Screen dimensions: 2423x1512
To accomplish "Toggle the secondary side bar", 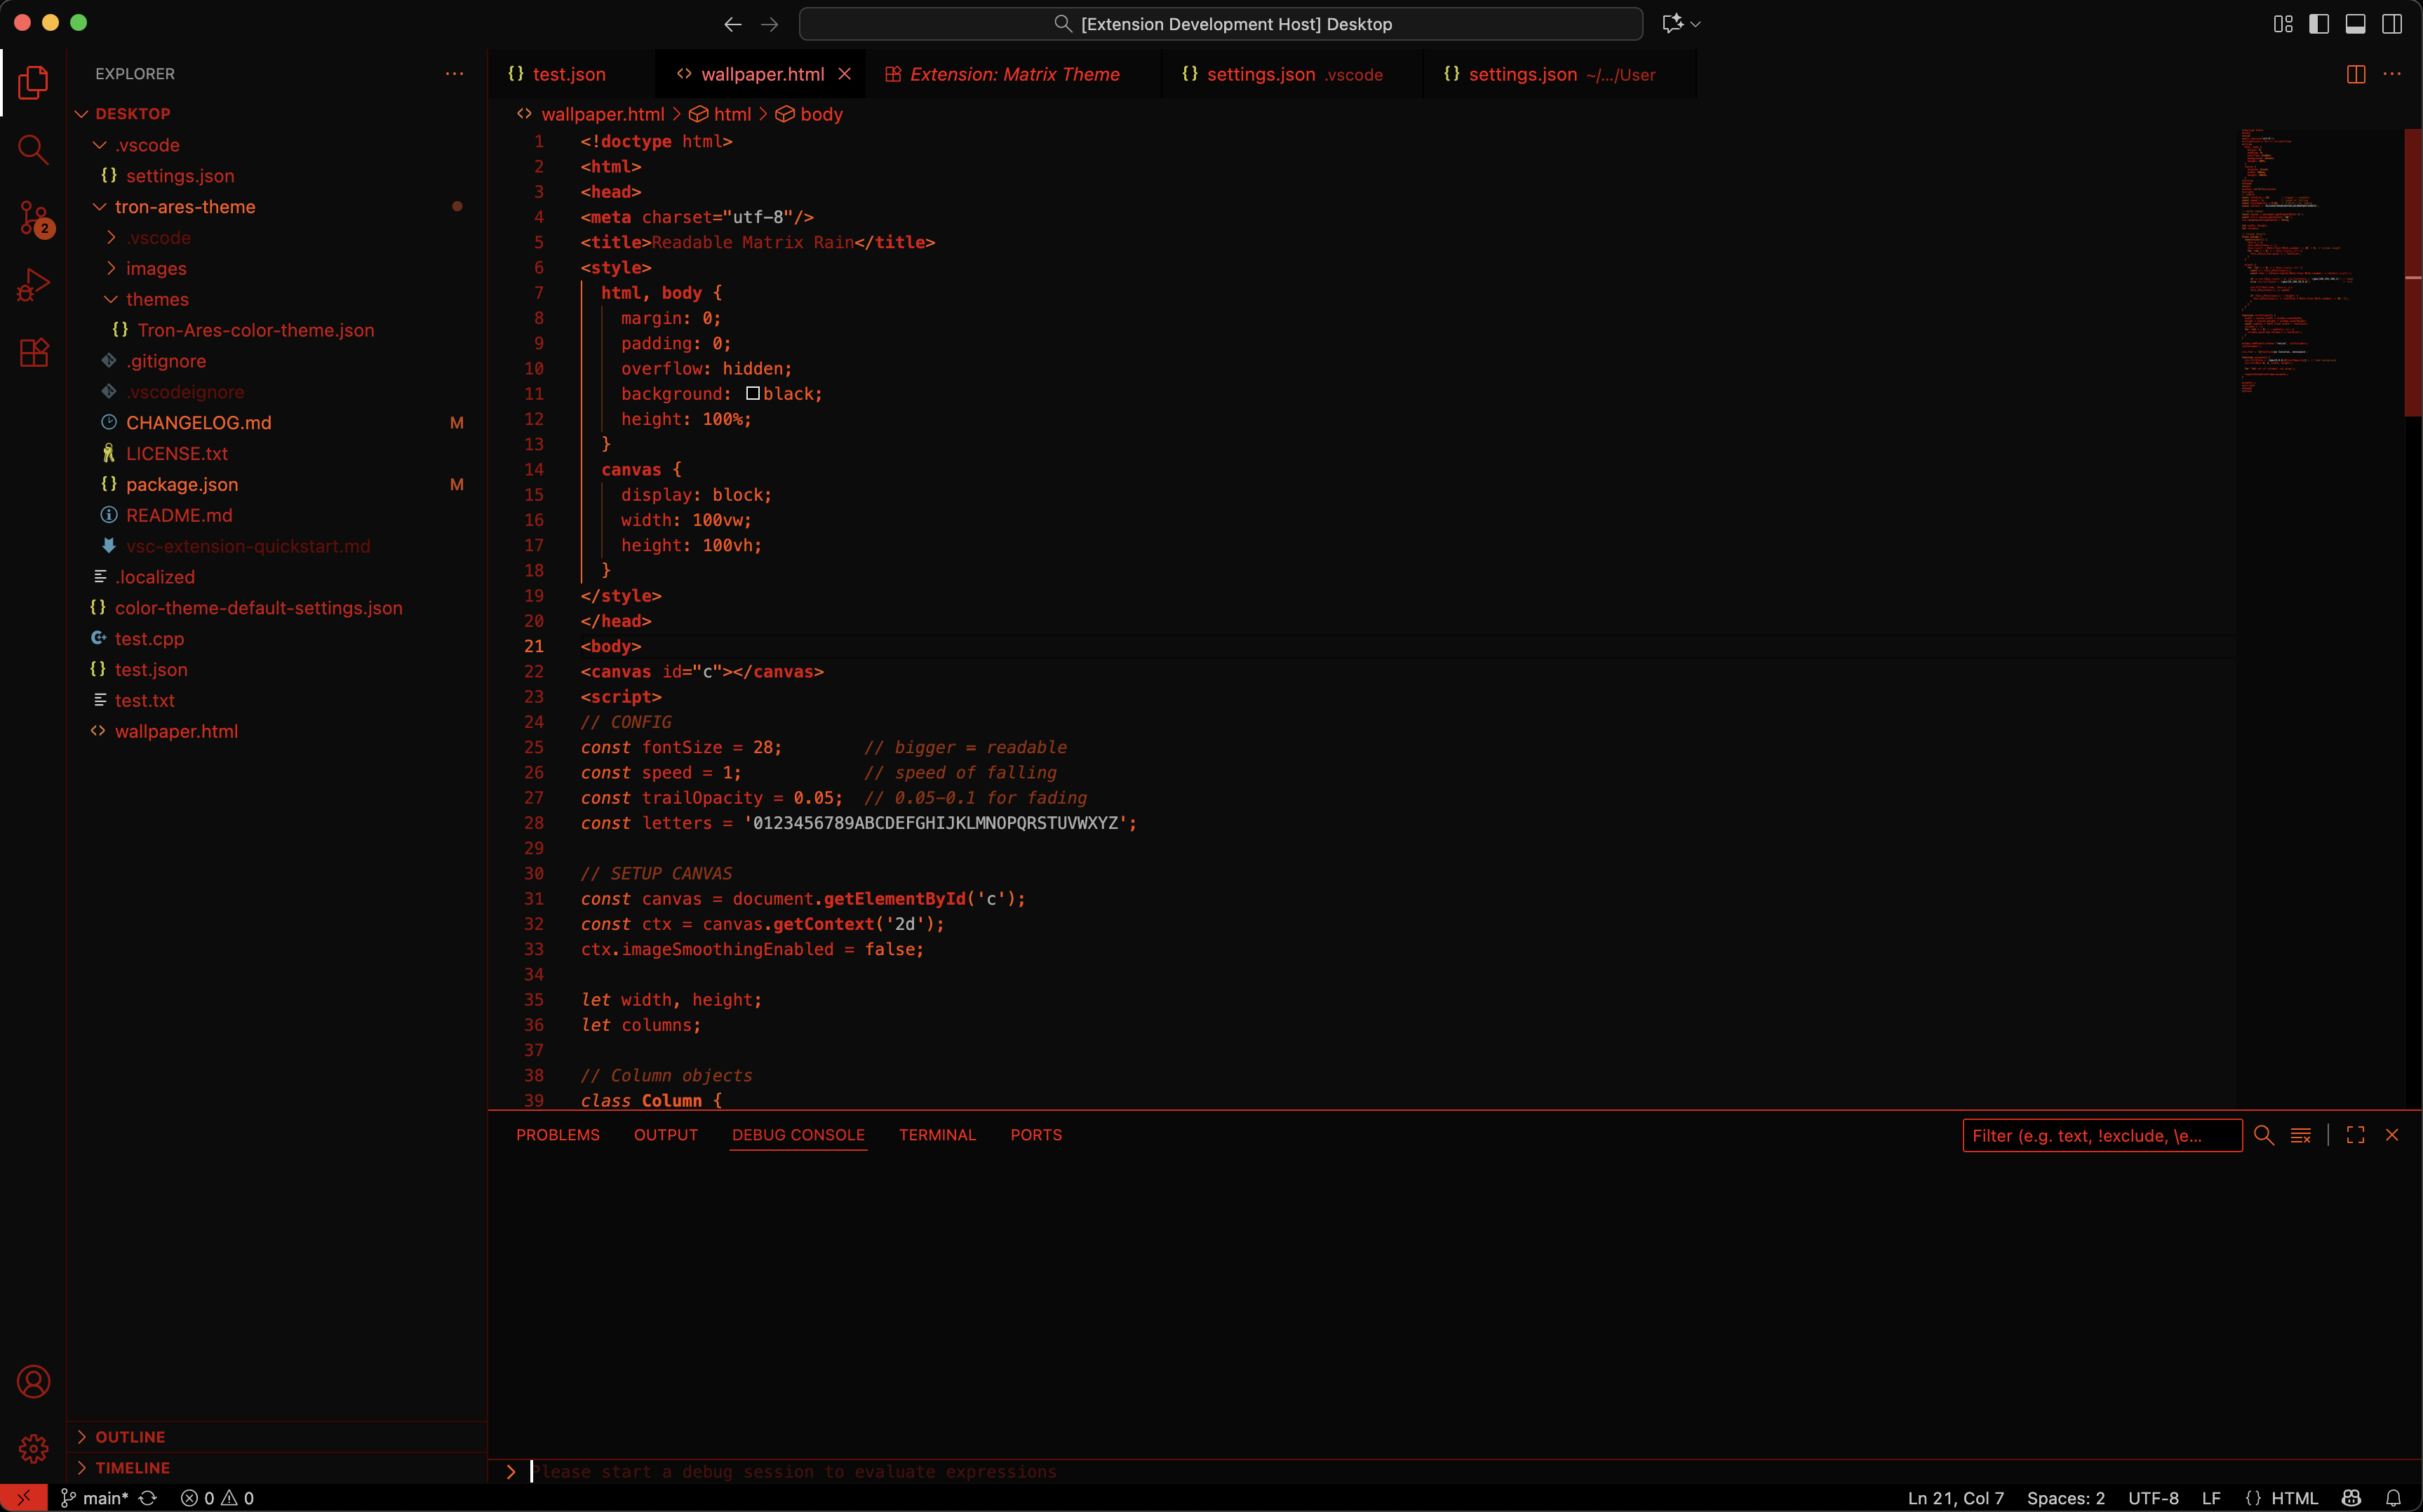I will (x=2391, y=24).
